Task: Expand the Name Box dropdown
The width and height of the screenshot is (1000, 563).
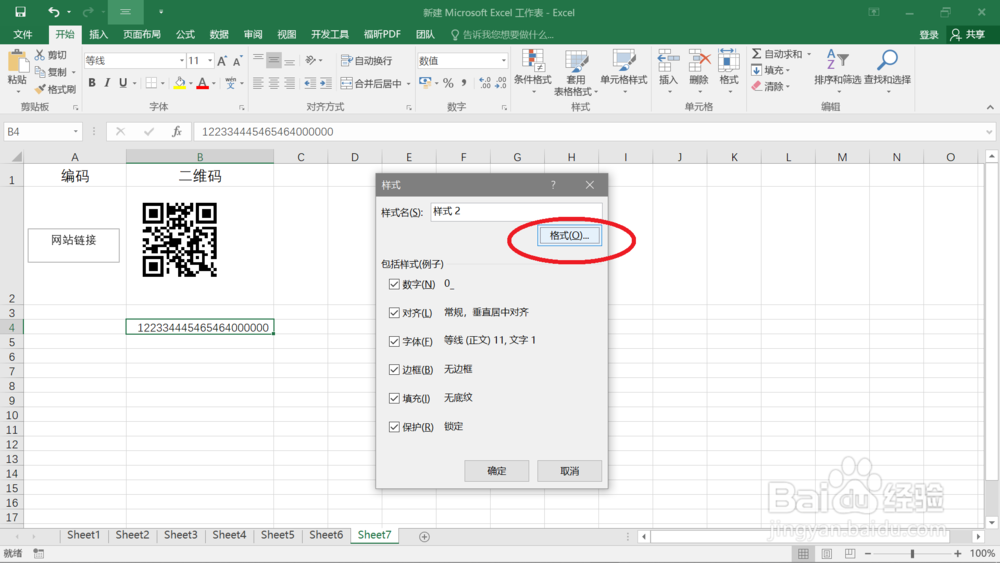Action: [75, 131]
